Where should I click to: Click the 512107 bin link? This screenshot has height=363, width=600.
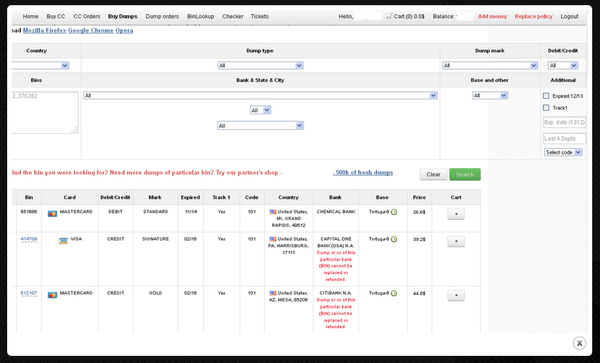[x=29, y=293]
